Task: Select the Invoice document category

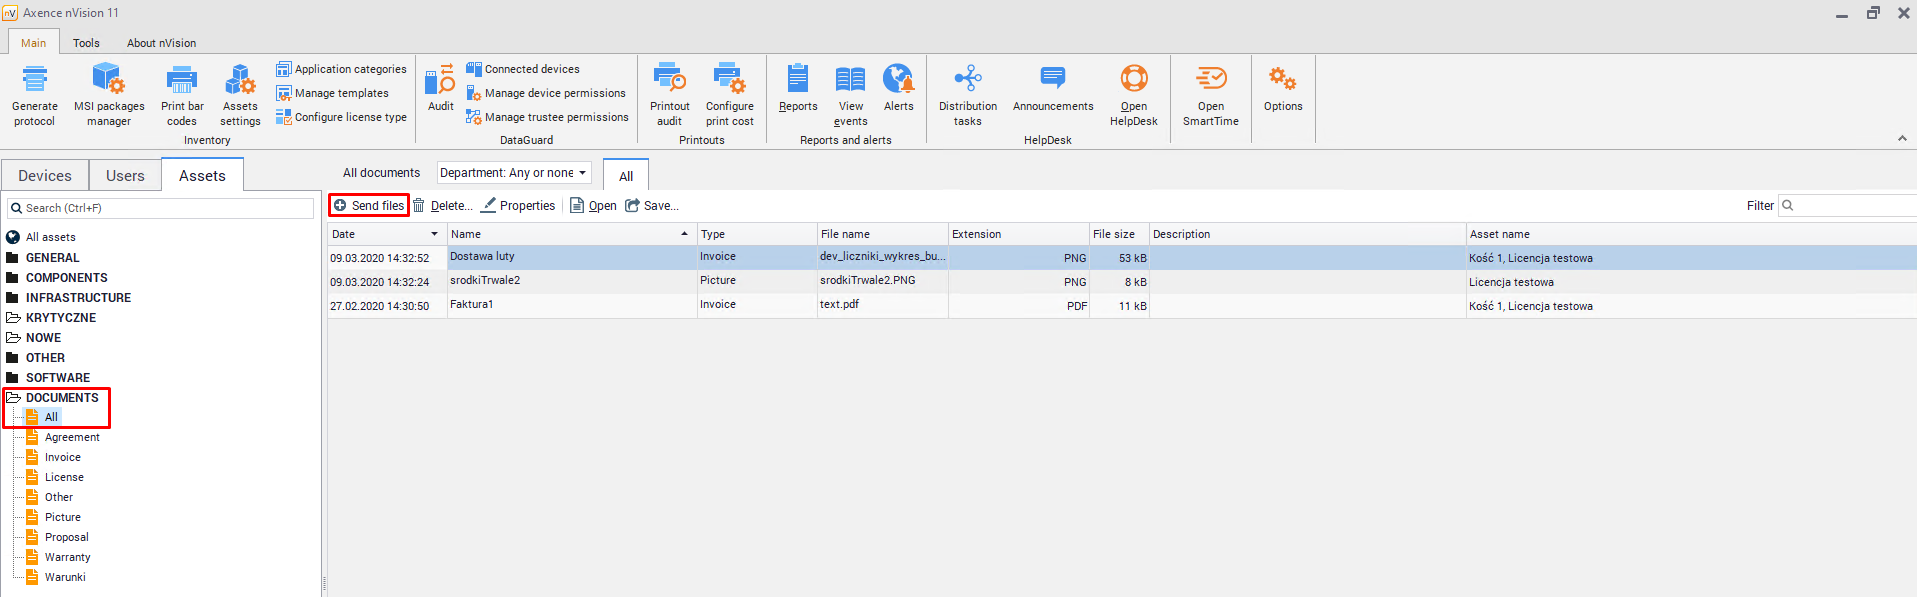Action: pyautogui.click(x=62, y=457)
